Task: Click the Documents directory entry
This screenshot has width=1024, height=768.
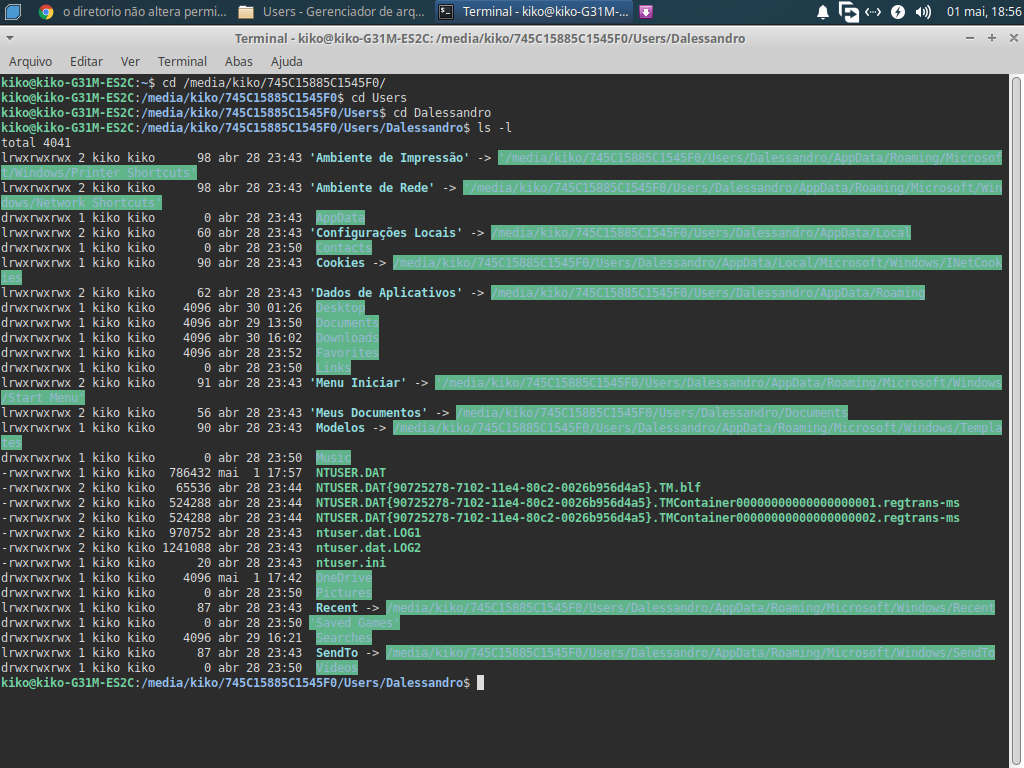Action: pos(347,323)
